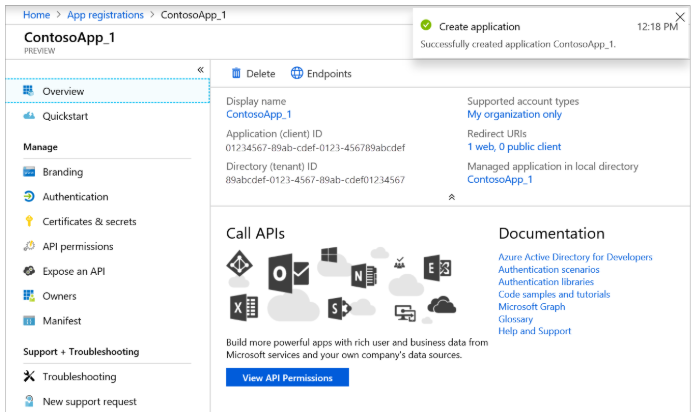
Task: Click the green success checkmark in notification
Action: coord(426,25)
